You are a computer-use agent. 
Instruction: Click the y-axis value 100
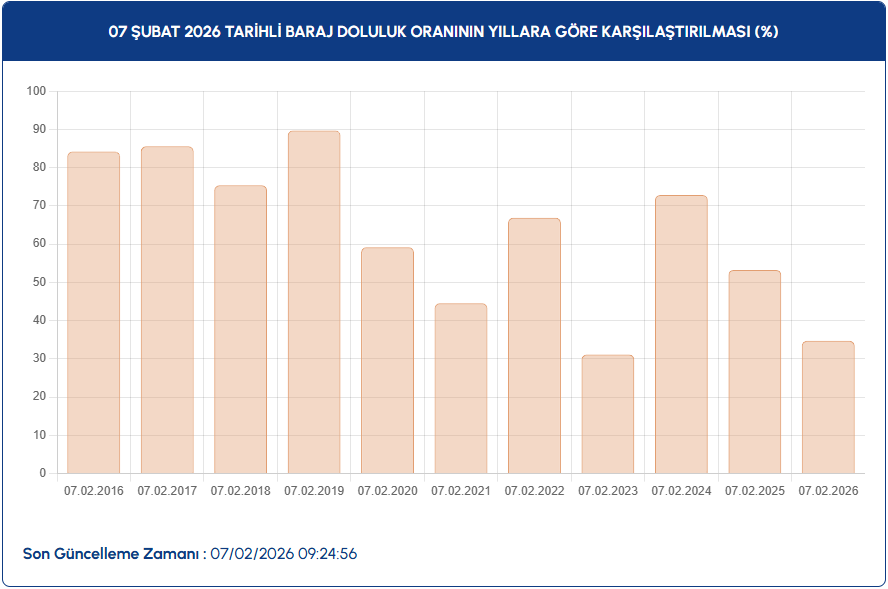coord(37,91)
